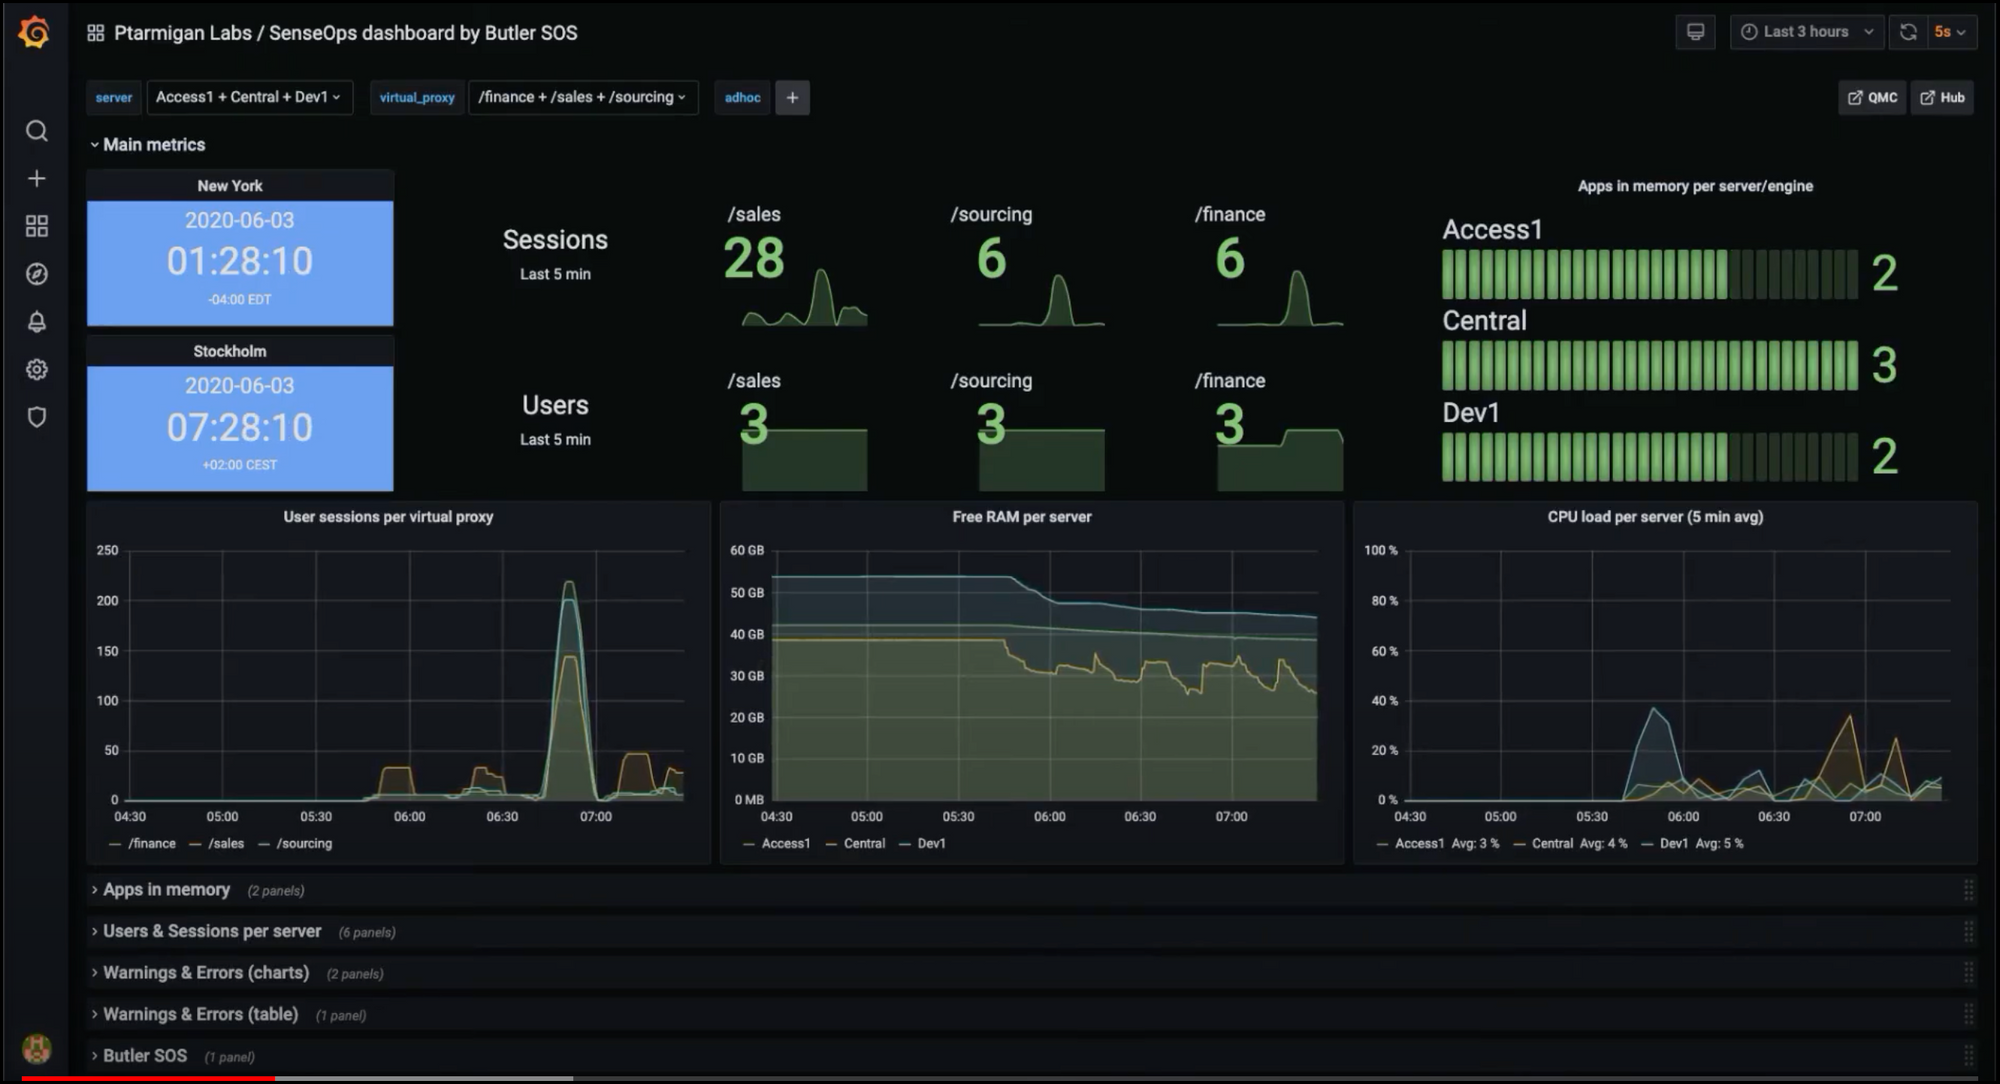Open the Last 3 hours time picker

point(1807,32)
